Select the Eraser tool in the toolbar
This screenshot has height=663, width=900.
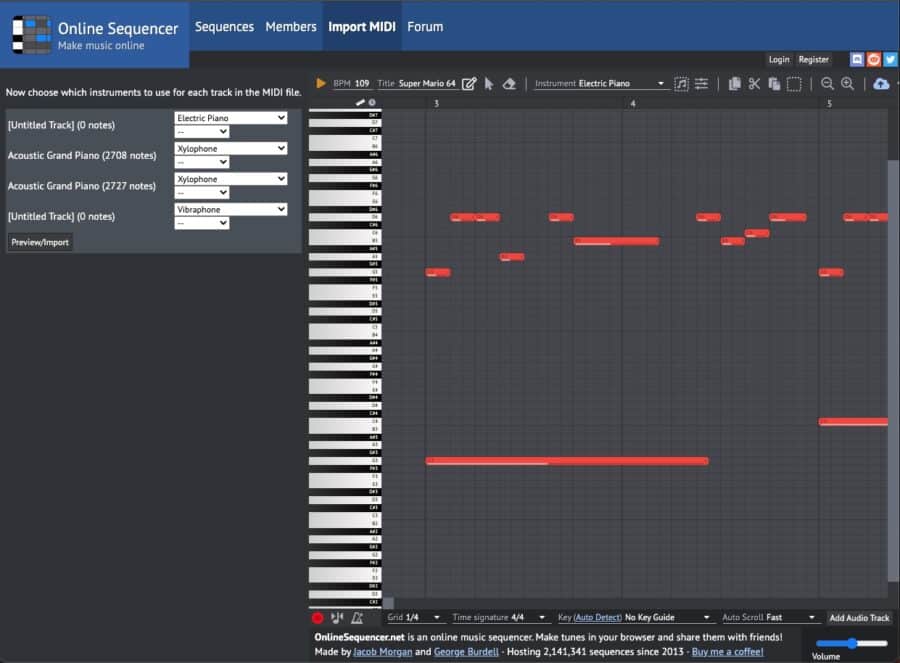coord(509,84)
